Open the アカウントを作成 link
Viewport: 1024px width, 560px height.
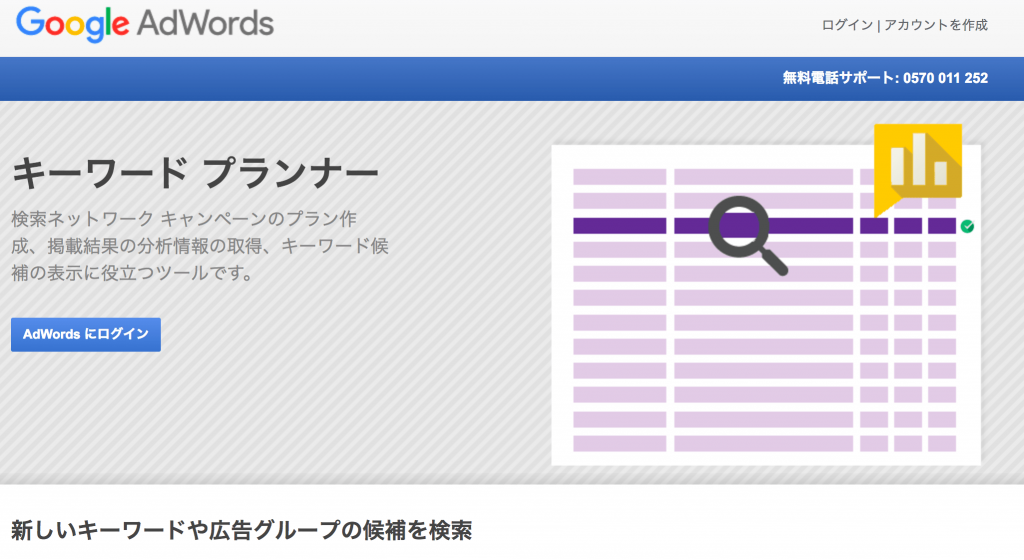point(936,25)
